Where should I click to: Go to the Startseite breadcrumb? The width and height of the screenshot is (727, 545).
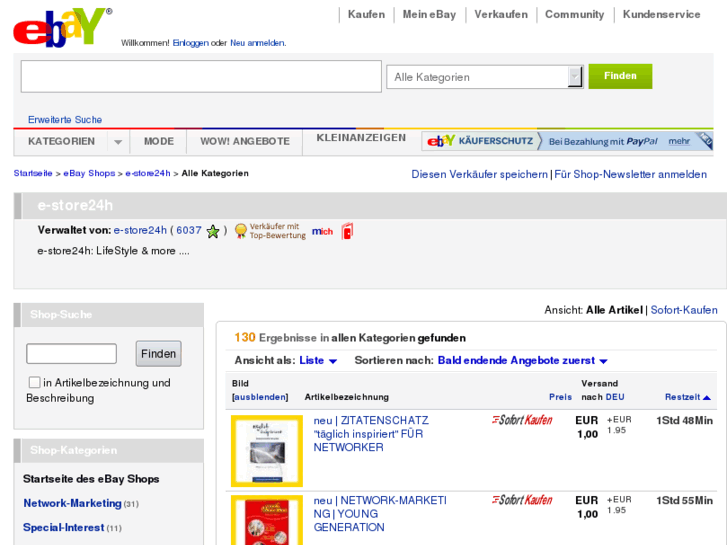tap(33, 173)
